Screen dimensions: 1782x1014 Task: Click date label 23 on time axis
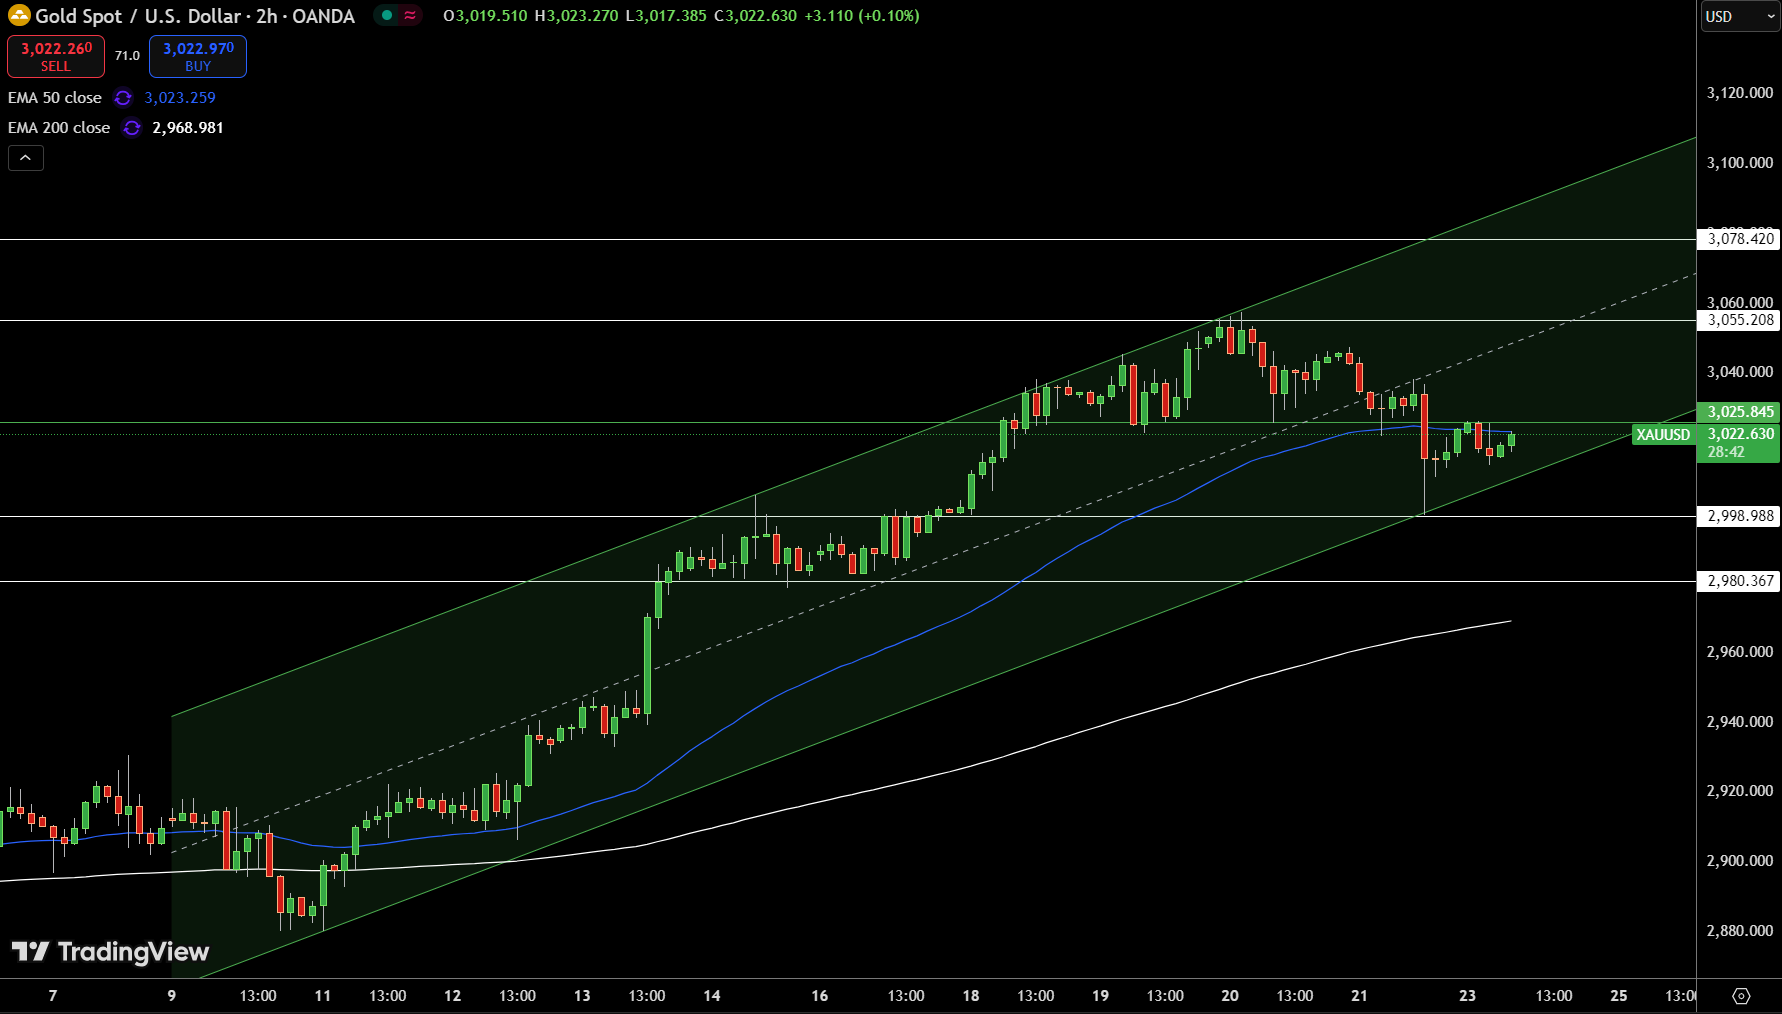(x=1467, y=996)
